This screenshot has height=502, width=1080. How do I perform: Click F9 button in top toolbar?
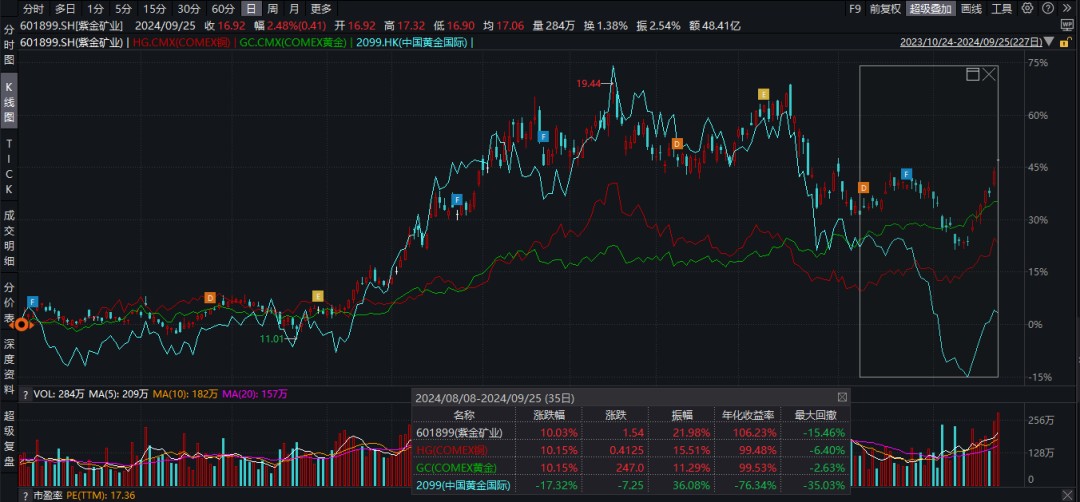[x=854, y=9]
